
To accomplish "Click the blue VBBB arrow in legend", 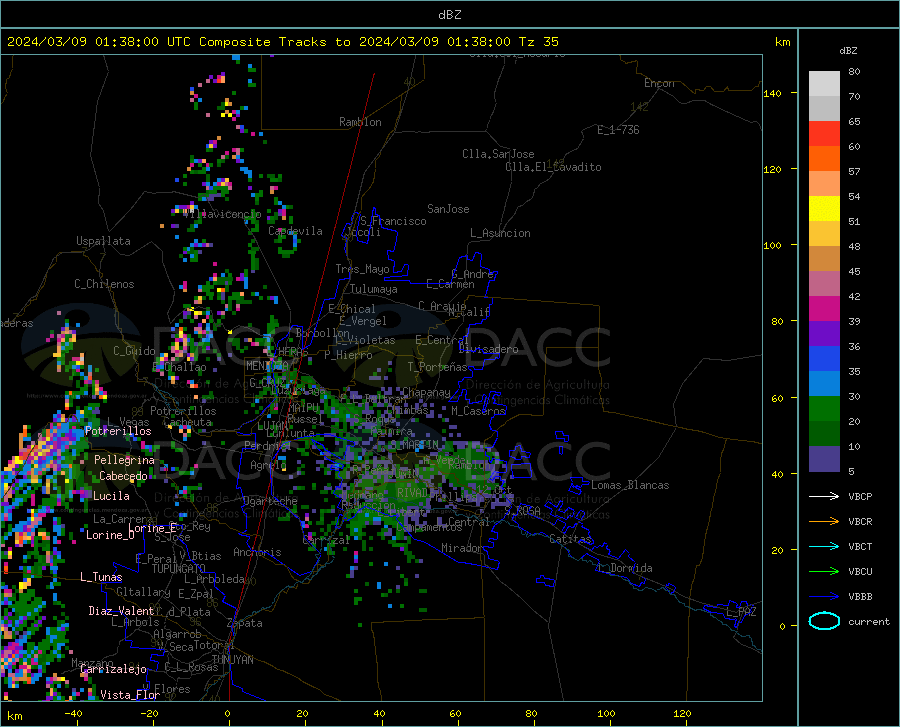I will coord(824,597).
